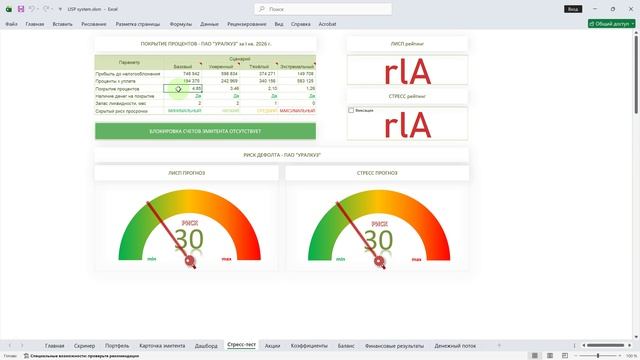Screen dimensions: 640x360
Task: Open the Рисование ribbon tab
Action: click(x=94, y=24)
